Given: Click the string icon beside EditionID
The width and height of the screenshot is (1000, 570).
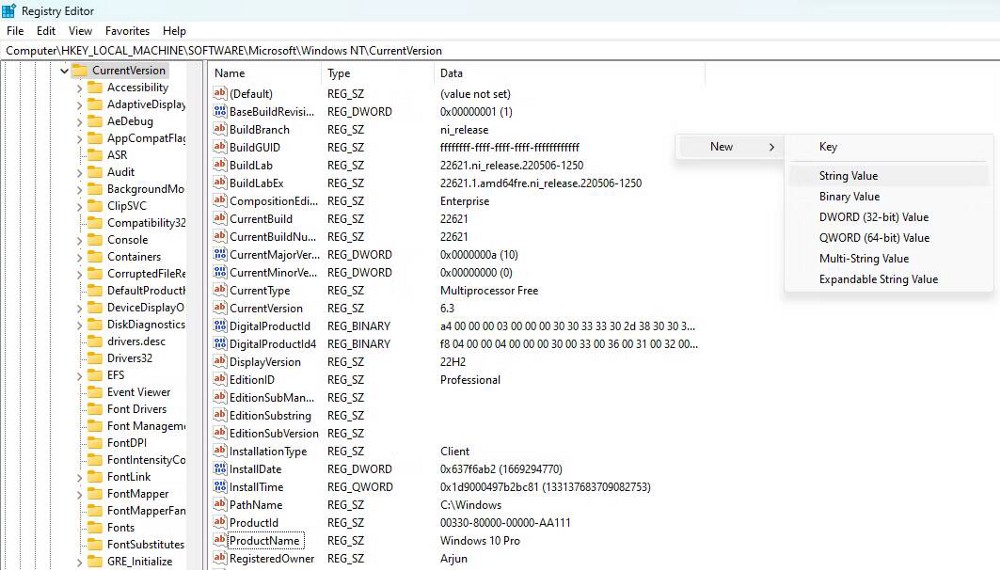Looking at the screenshot, I should (220, 380).
